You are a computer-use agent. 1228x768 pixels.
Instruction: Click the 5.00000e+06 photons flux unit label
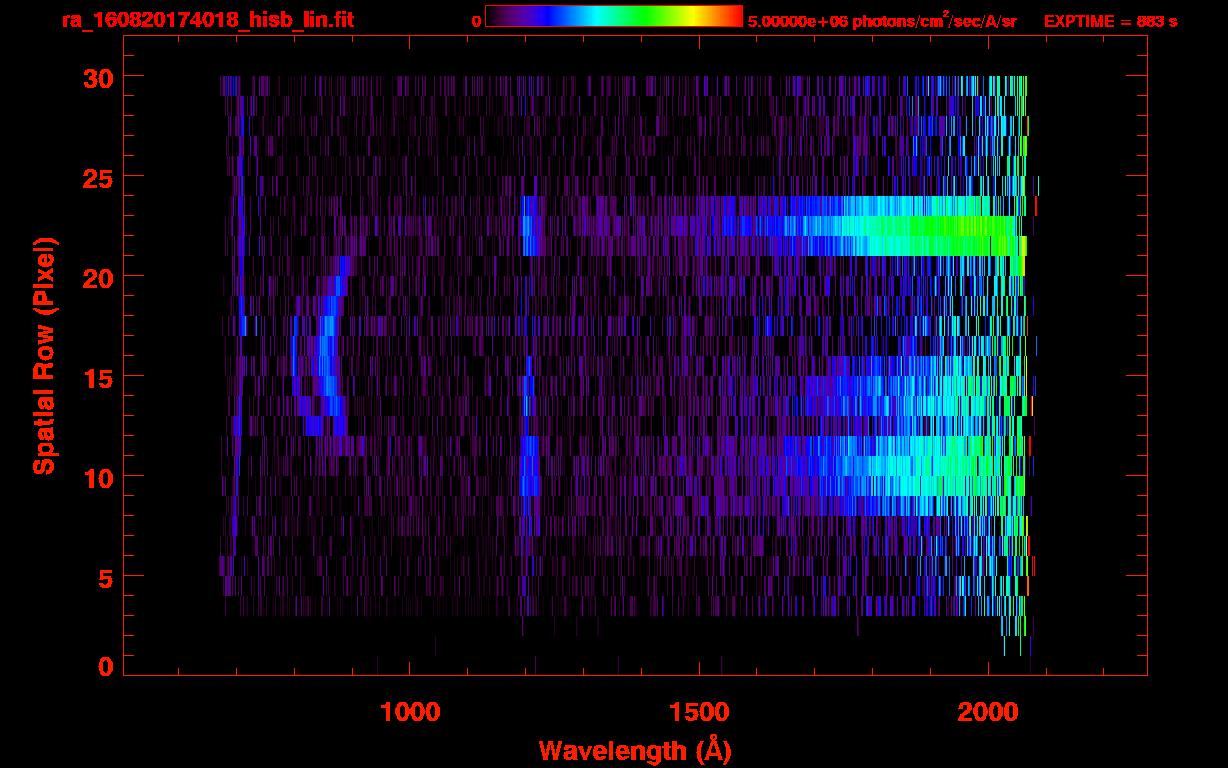click(882, 21)
